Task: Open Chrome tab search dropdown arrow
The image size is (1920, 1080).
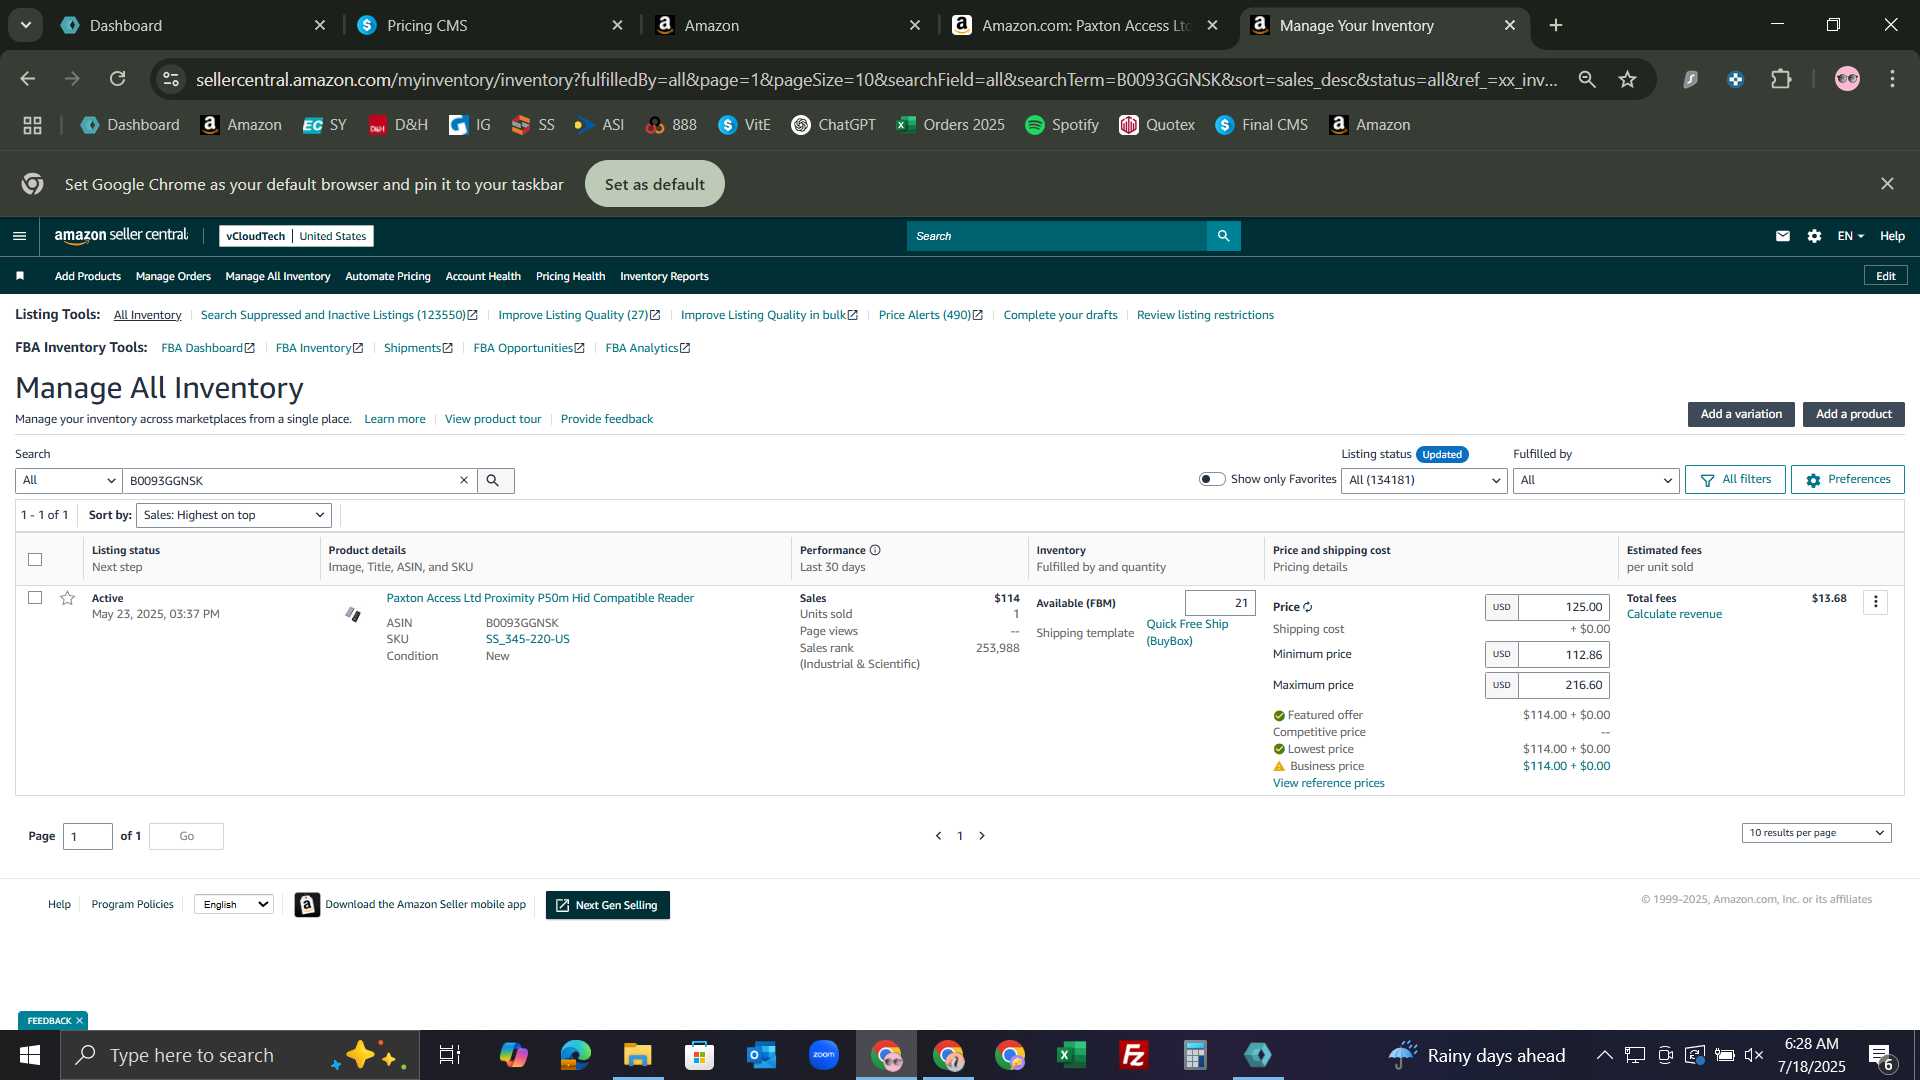Action: [25, 25]
